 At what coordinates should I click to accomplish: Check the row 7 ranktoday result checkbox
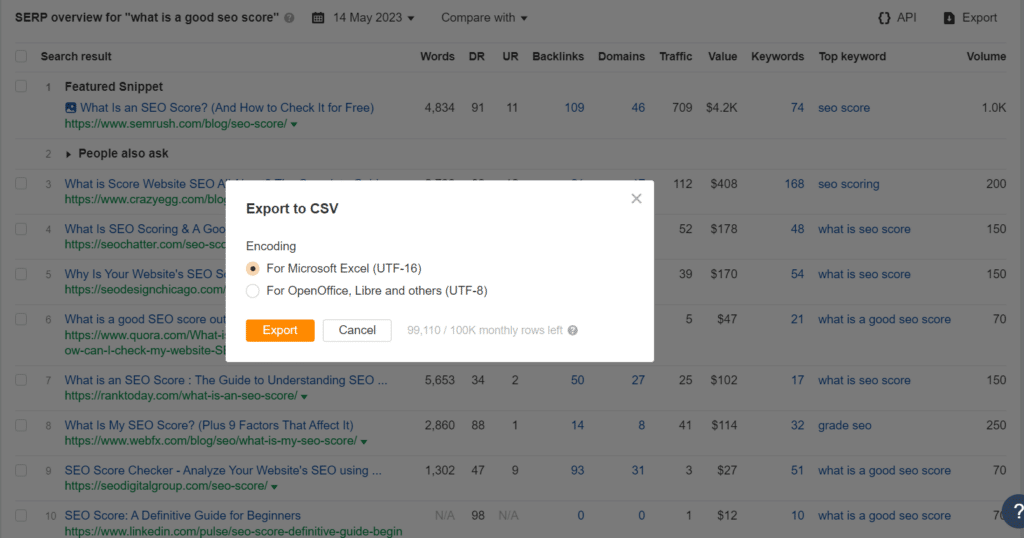[22, 380]
